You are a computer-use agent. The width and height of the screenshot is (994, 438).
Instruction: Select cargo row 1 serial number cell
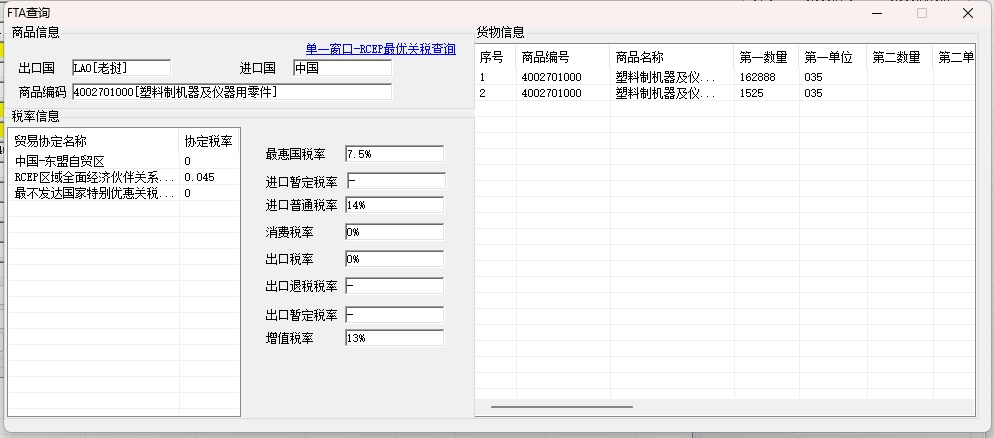496,77
